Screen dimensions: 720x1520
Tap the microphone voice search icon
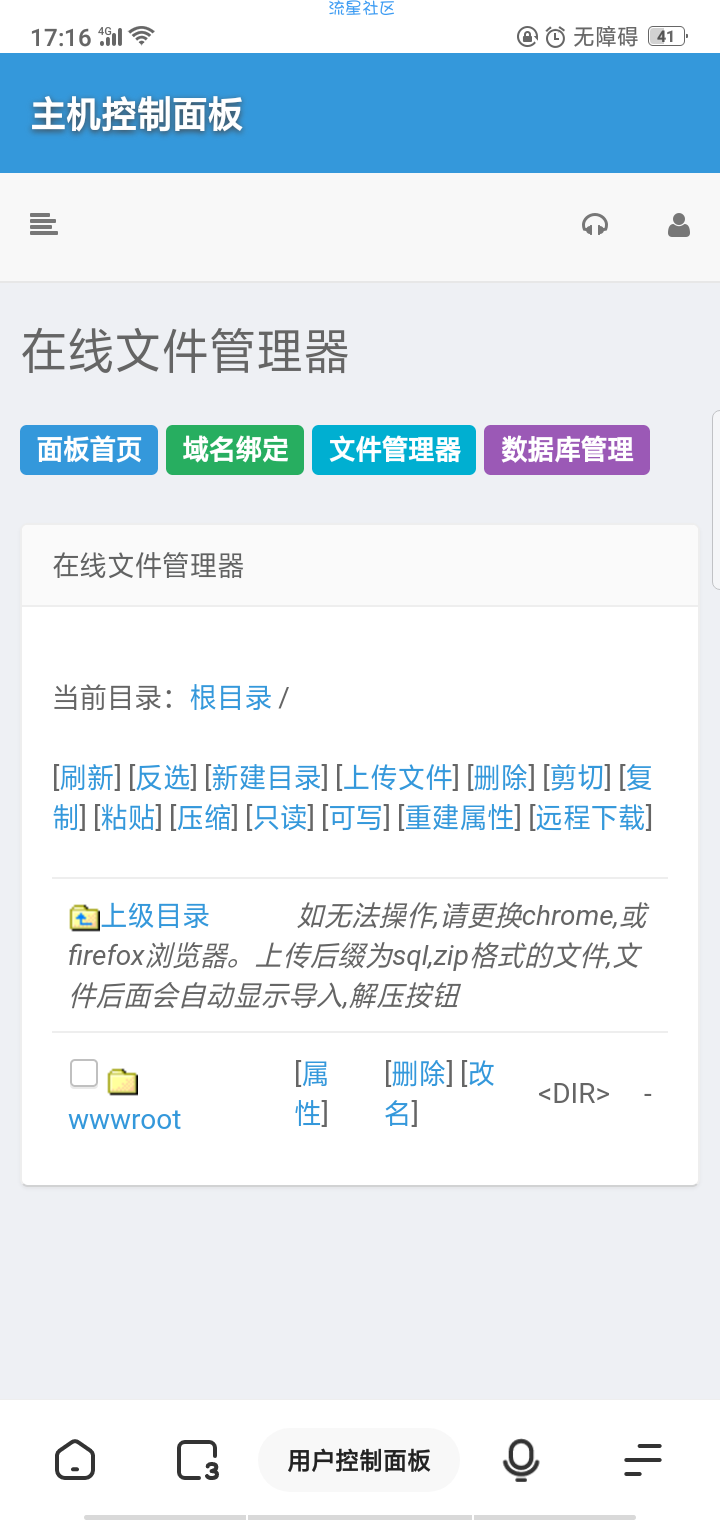click(520, 1460)
